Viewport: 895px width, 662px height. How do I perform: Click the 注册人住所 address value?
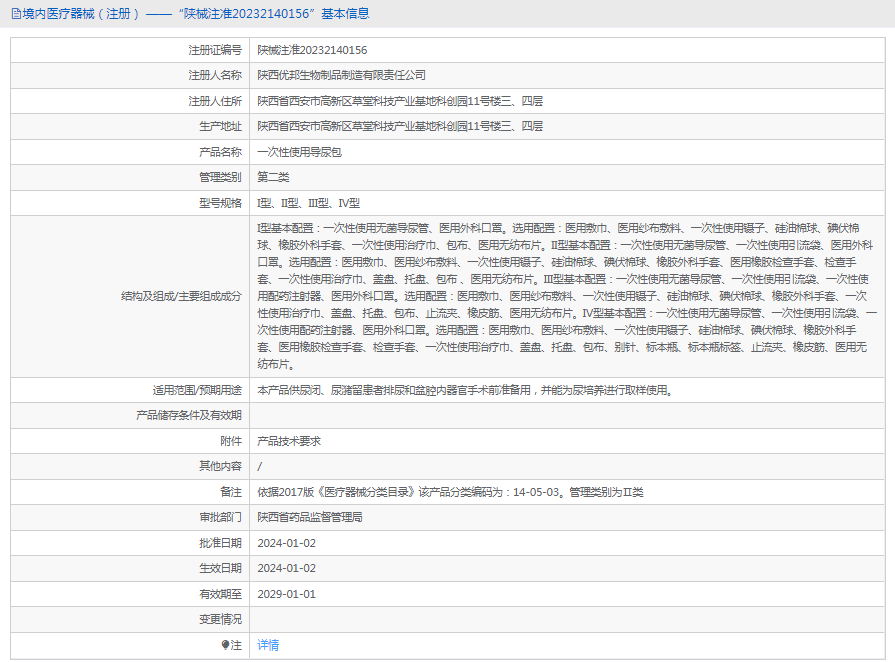[x=400, y=101]
